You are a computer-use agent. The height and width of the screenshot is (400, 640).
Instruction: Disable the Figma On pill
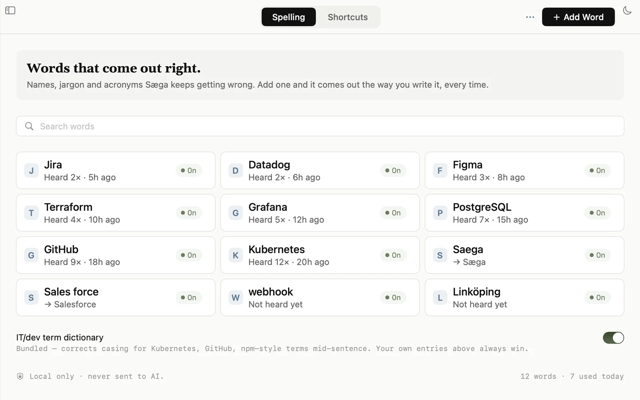point(597,171)
